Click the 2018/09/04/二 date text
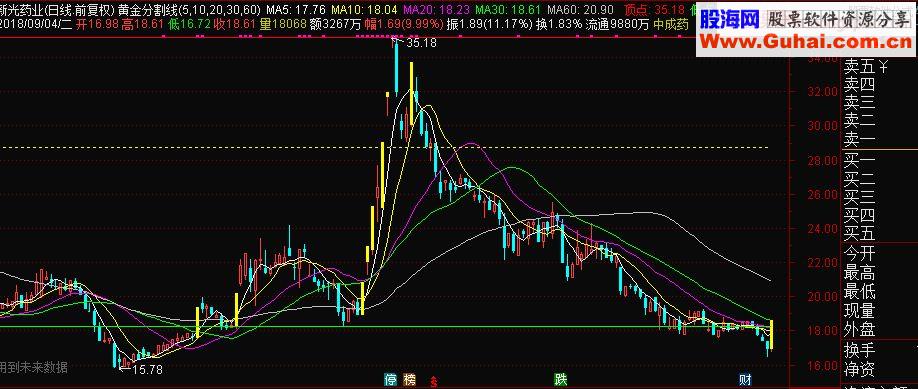This screenshot has height=389, width=918. pos(35,24)
